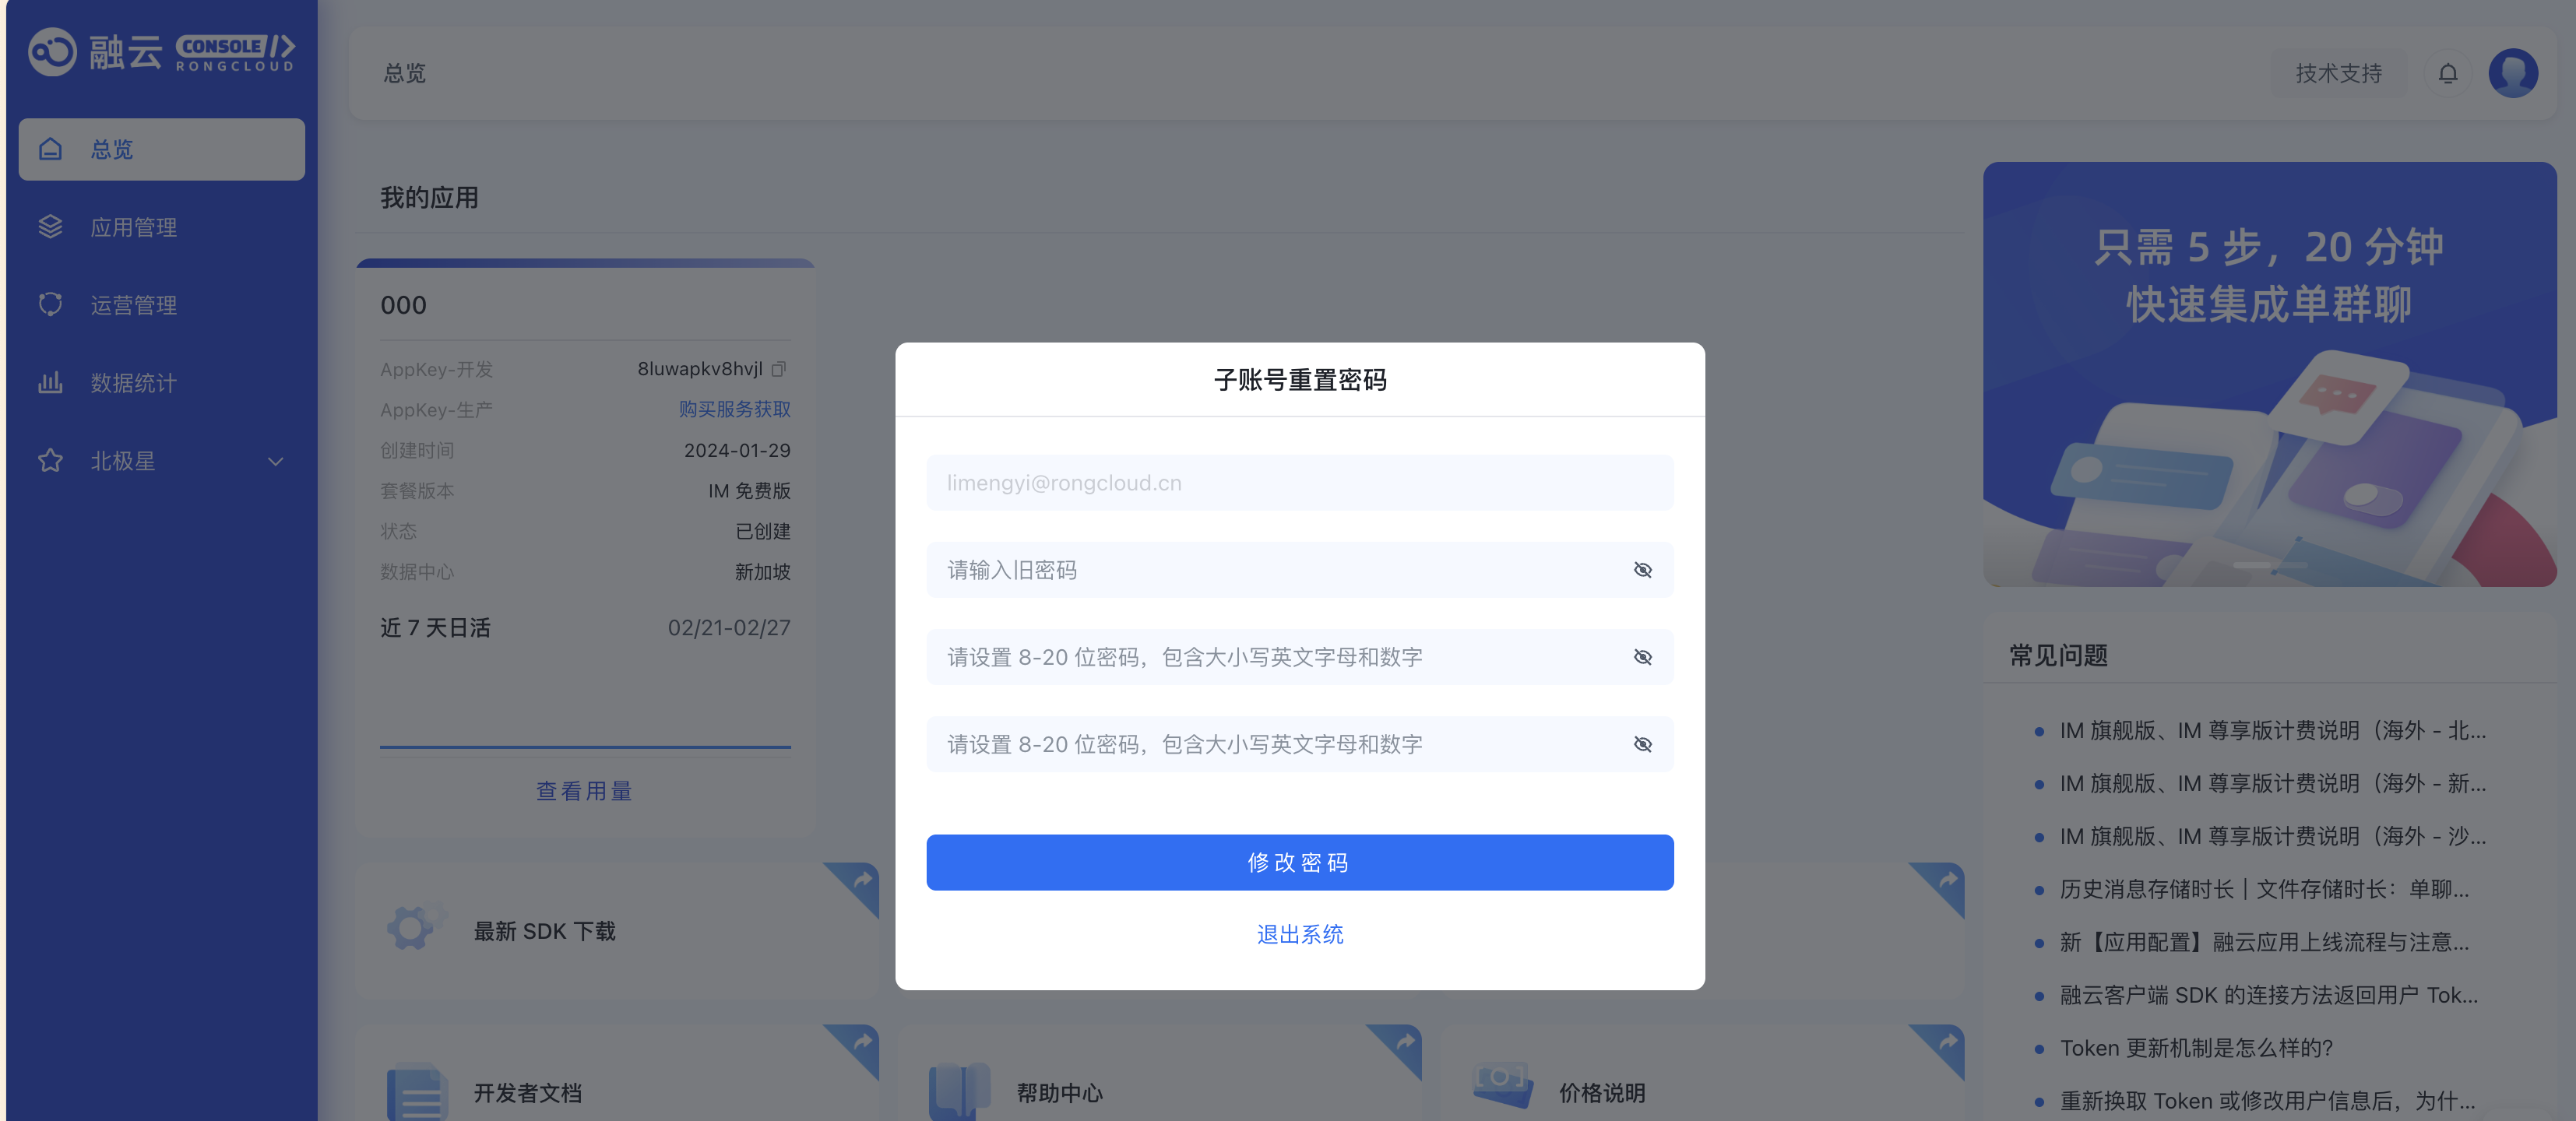Open the 应用管理 sidebar menu
2576x1121 pixels.
(x=133, y=227)
